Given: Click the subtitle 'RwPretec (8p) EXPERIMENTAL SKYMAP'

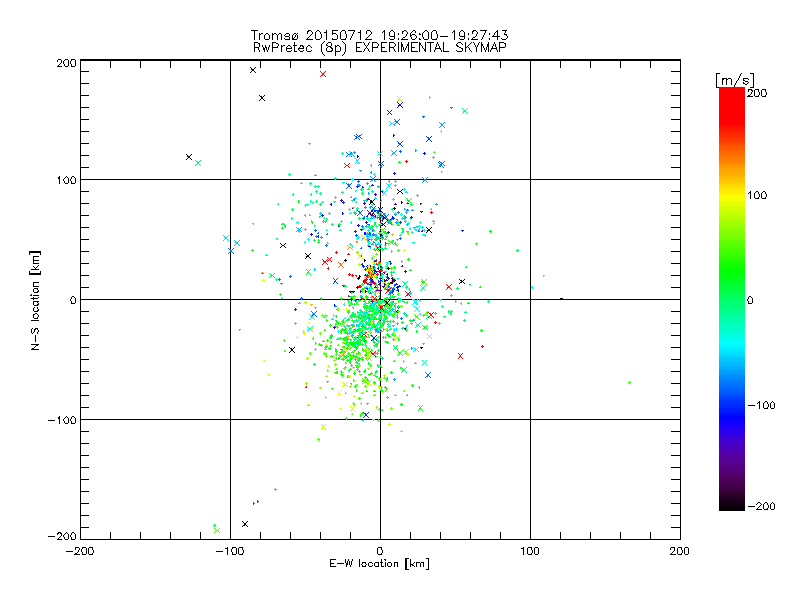Looking at the screenshot, I should point(380,47).
